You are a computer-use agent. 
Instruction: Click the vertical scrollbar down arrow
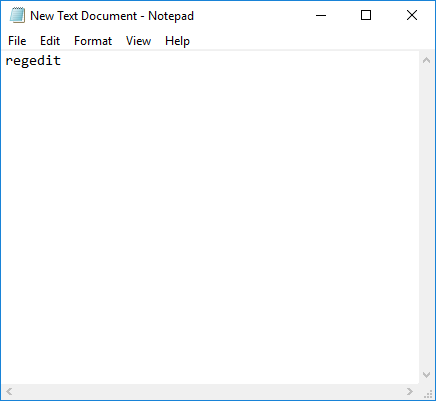[426, 375]
